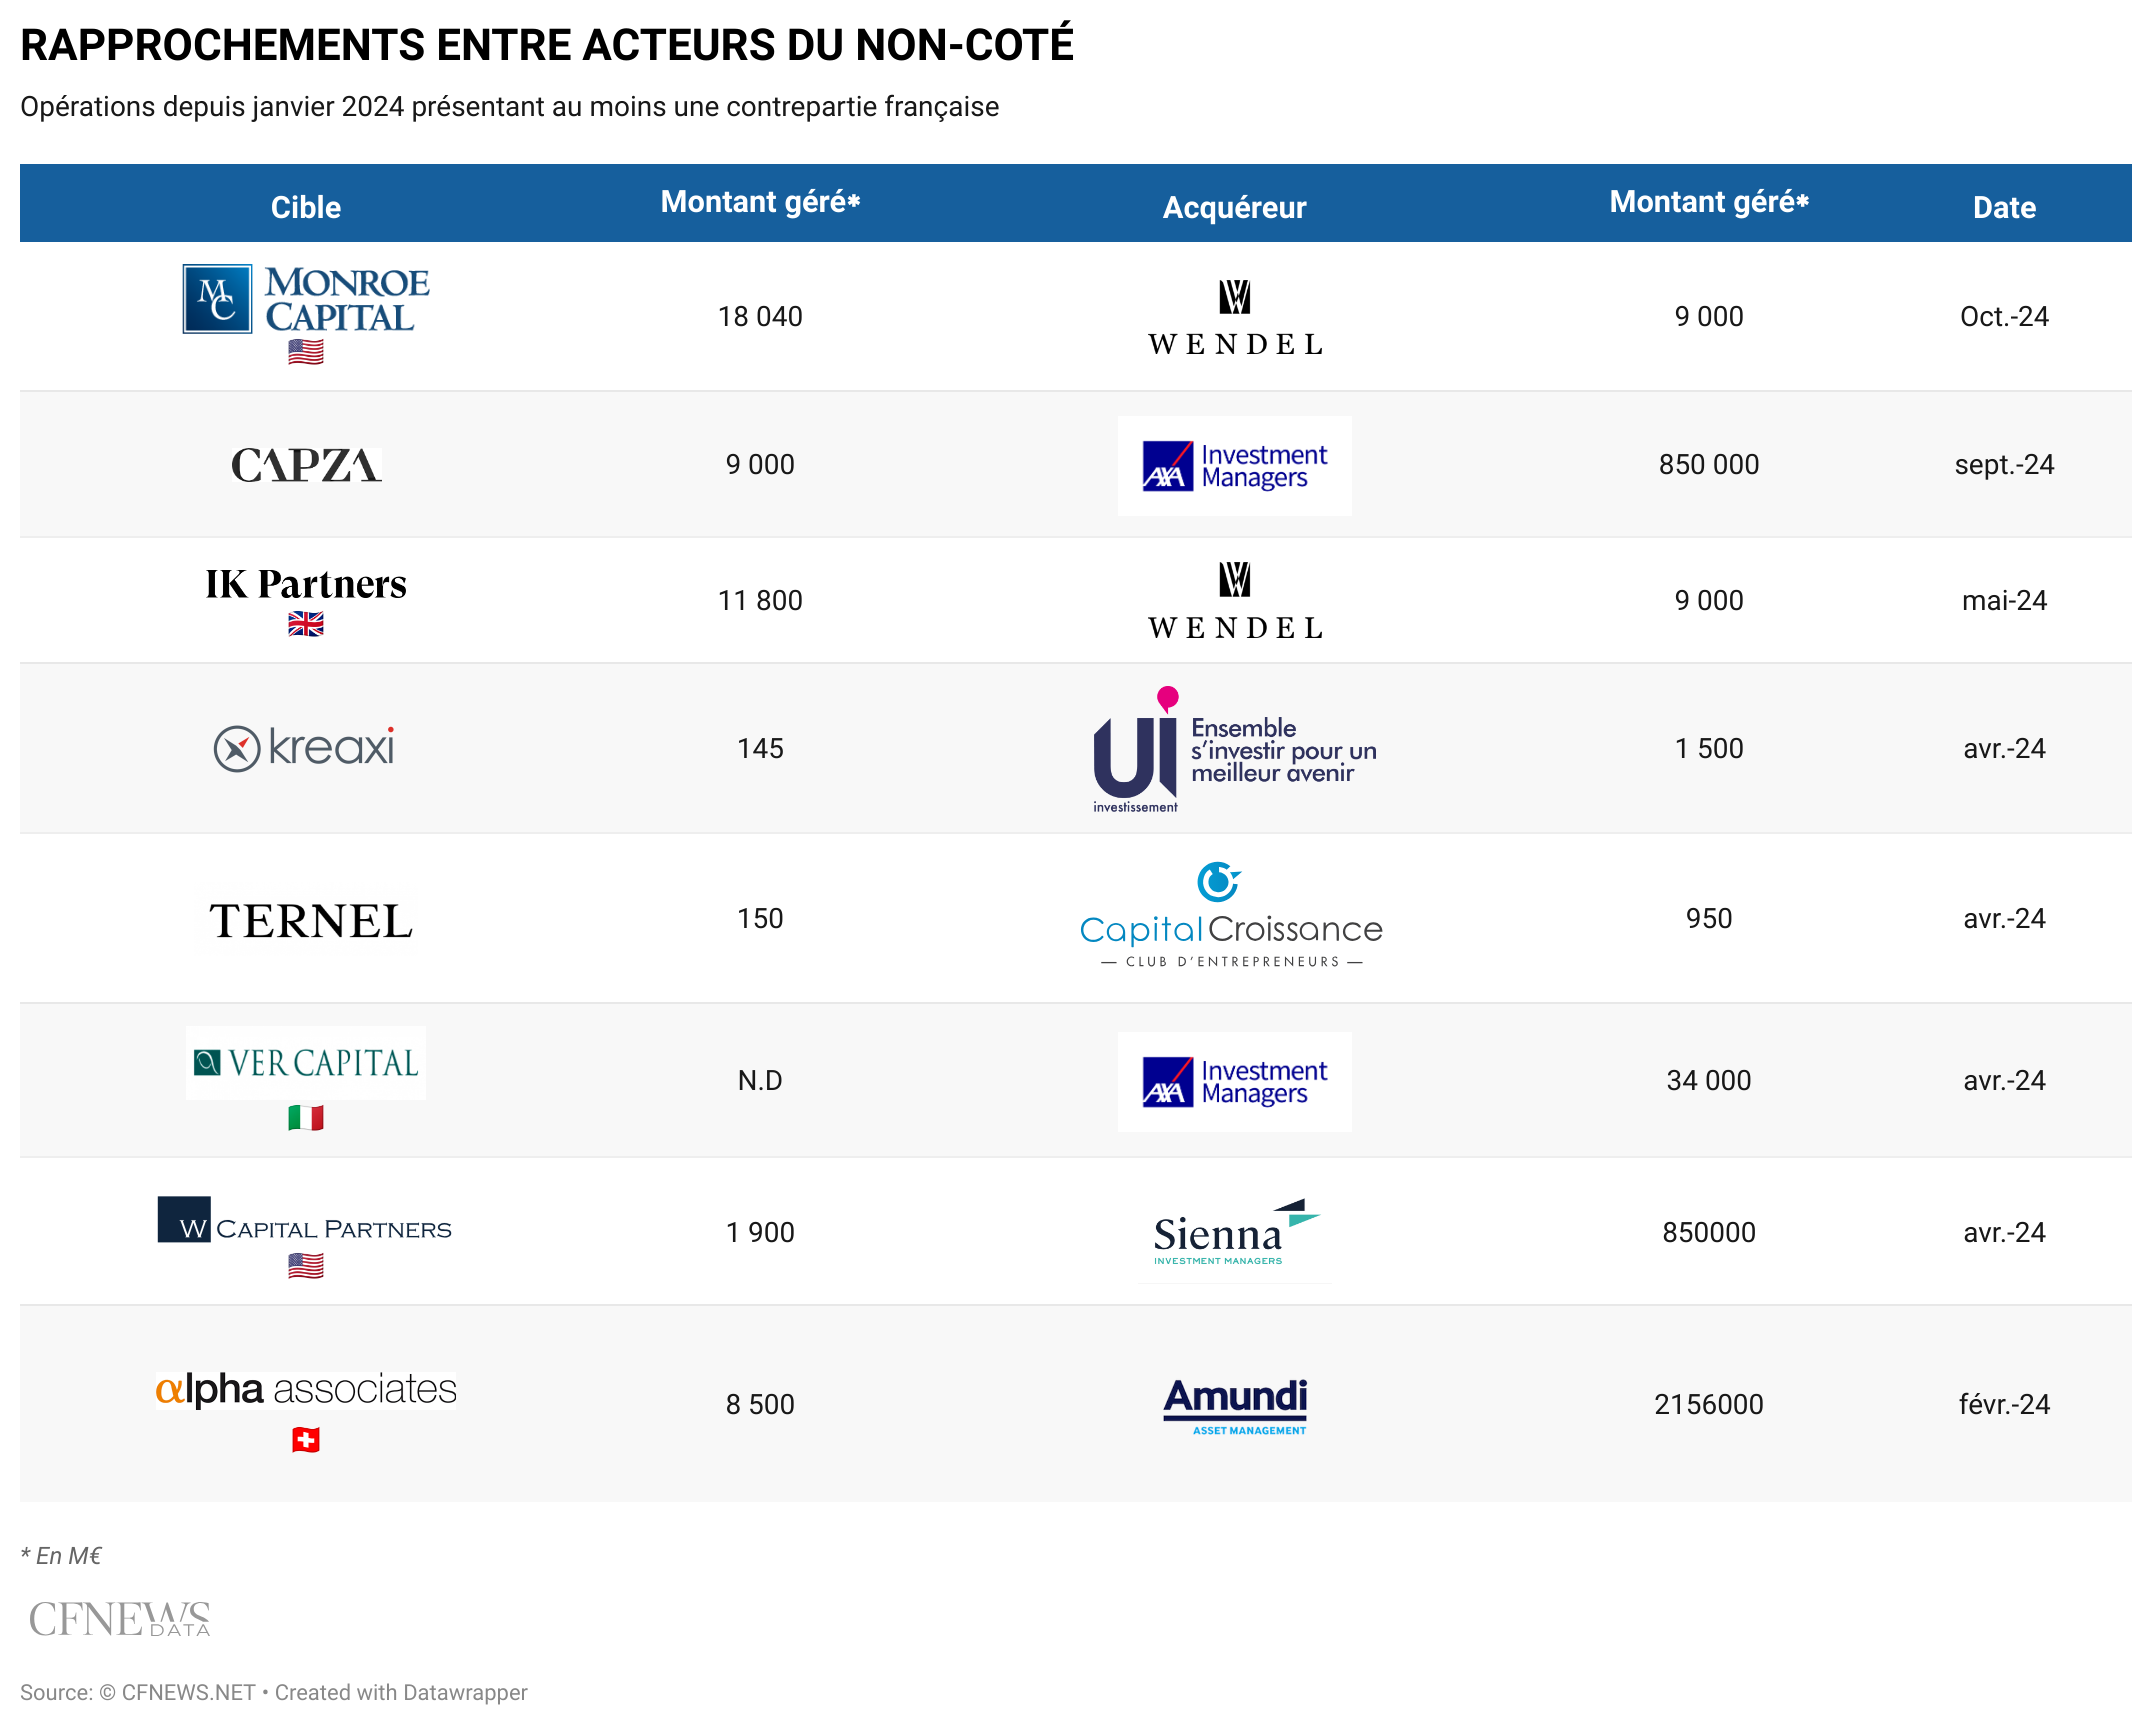This screenshot has height=1728, width=2152.
Task: Click the Sienna Investment Managers logo
Action: tap(1234, 1234)
